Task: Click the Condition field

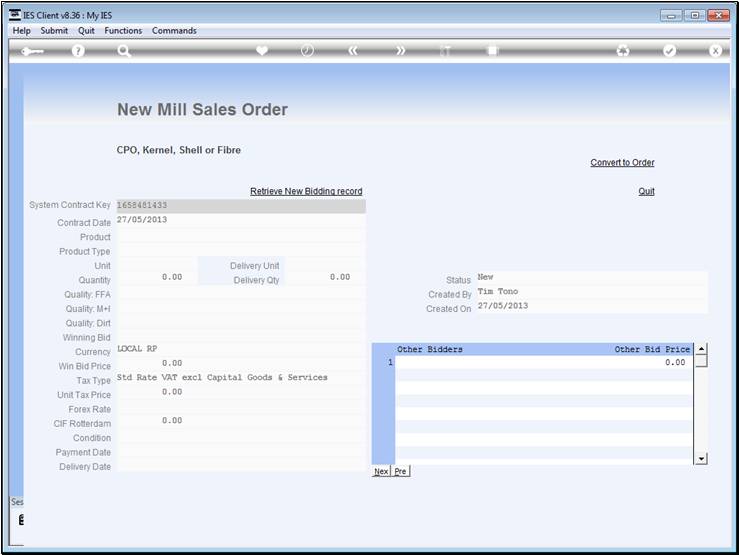Action: point(241,435)
